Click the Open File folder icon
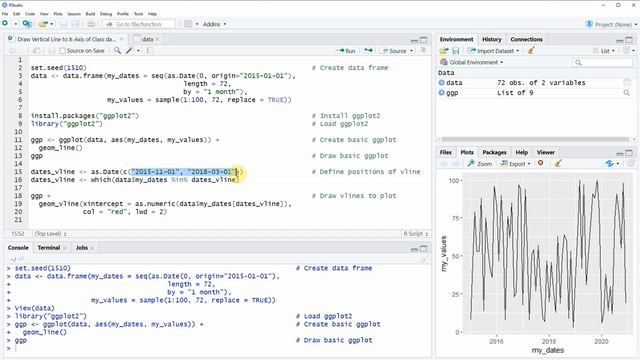640x360 pixels. pyautogui.click(x=43, y=24)
